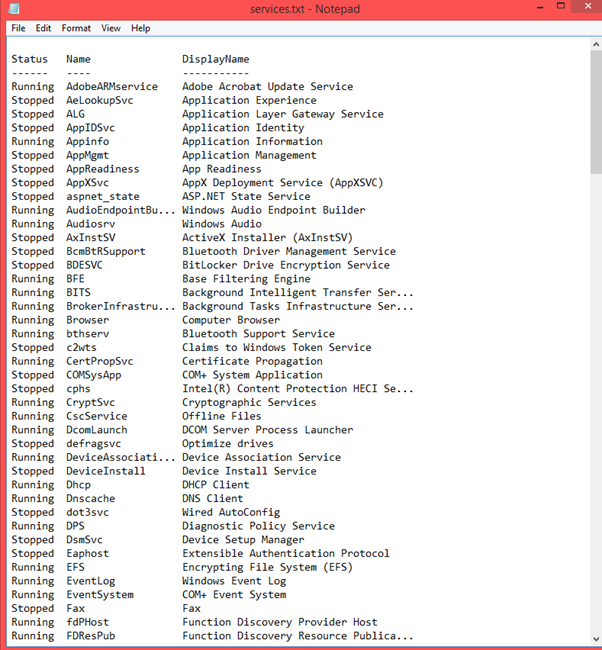The width and height of the screenshot is (602, 650).
Task: Click 'AppMgmt' service name
Action: 87,155
